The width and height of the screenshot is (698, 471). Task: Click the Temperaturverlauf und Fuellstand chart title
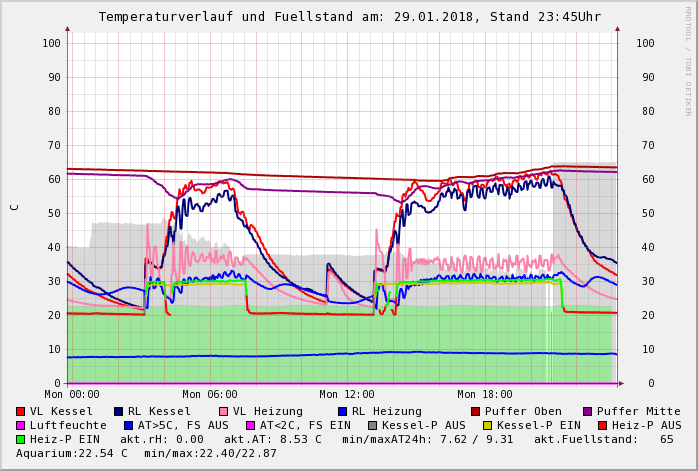pyautogui.click(x=349, y=17)
